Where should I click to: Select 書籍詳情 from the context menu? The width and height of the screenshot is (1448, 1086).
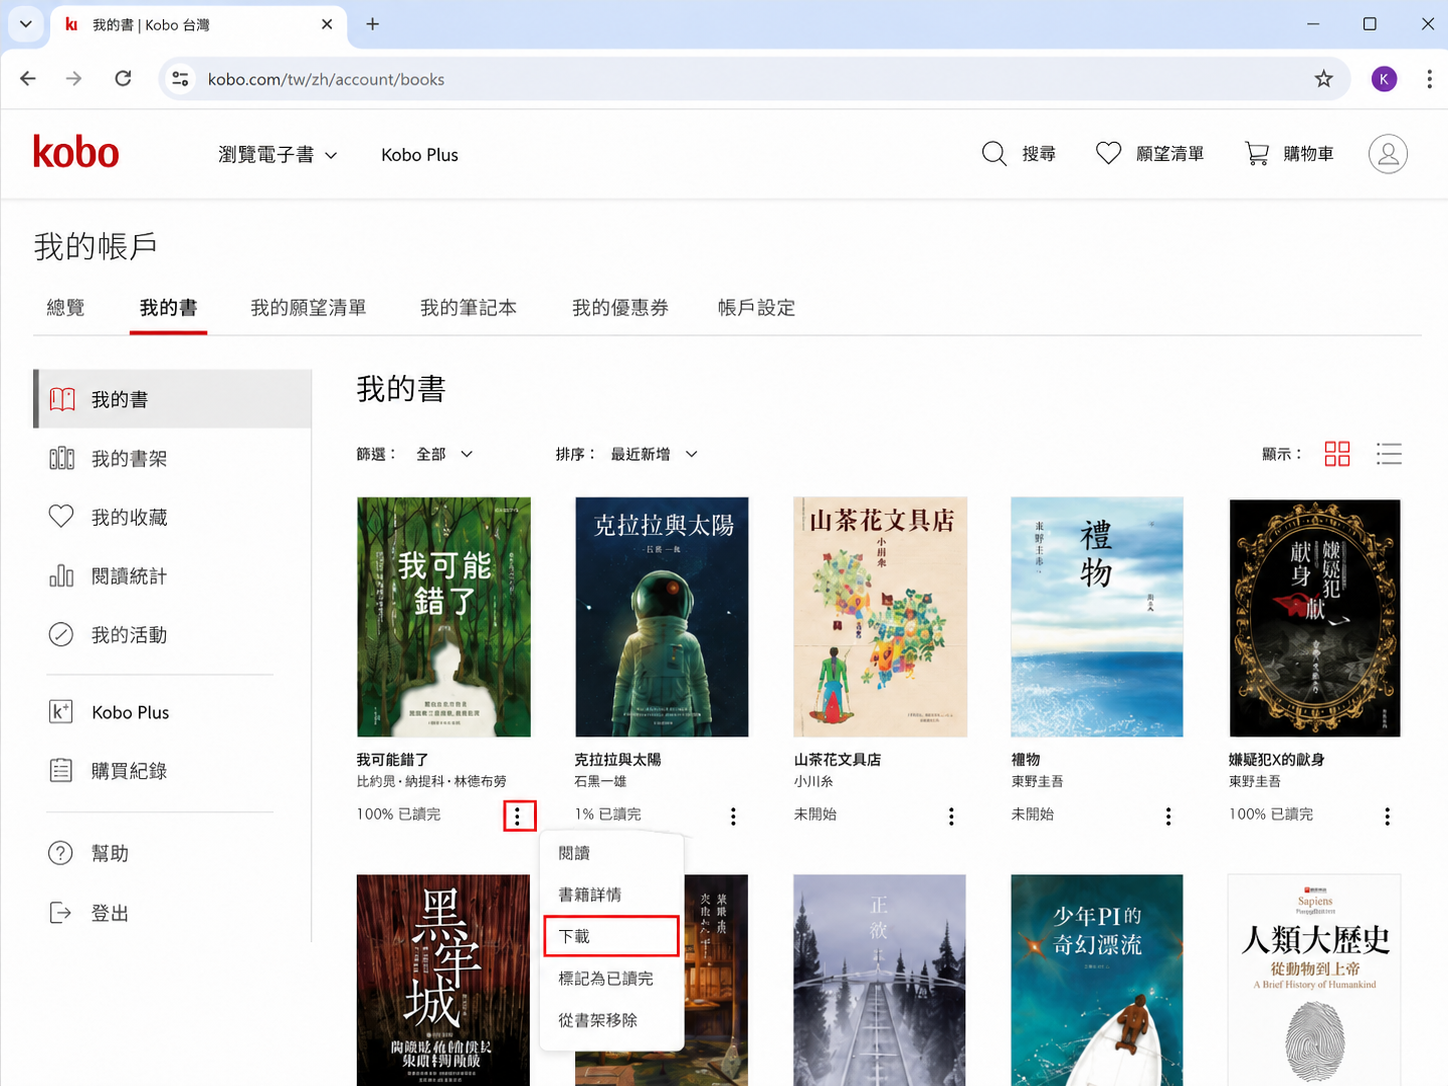(611, 894)
